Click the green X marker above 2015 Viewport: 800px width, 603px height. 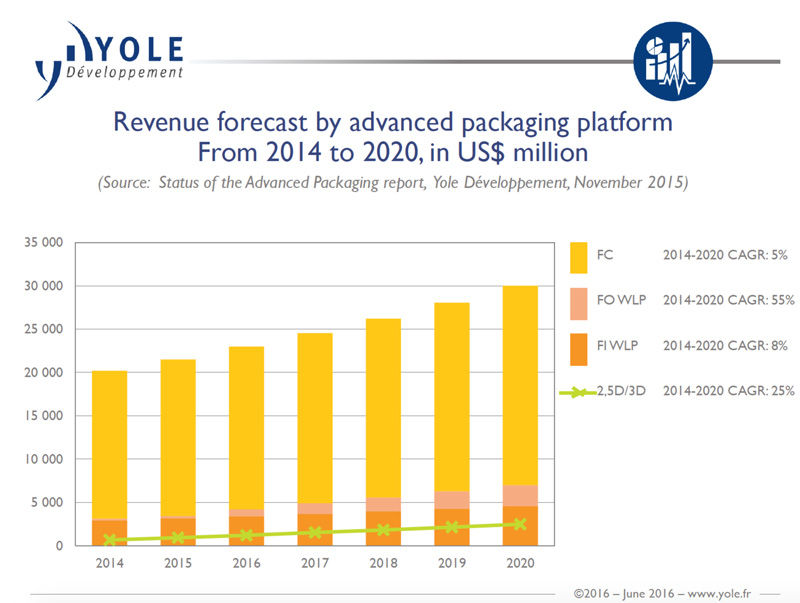tap(177, 538)
